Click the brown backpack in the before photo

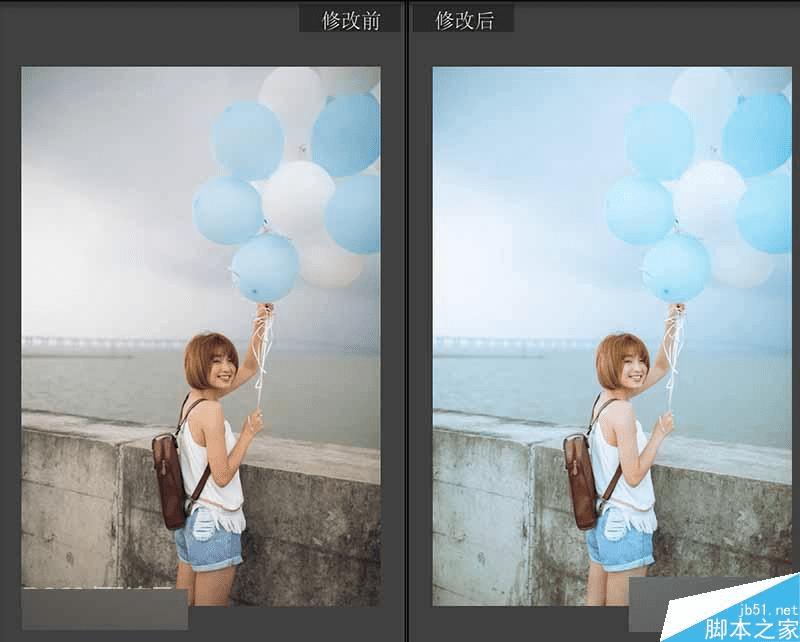point(169,480)
